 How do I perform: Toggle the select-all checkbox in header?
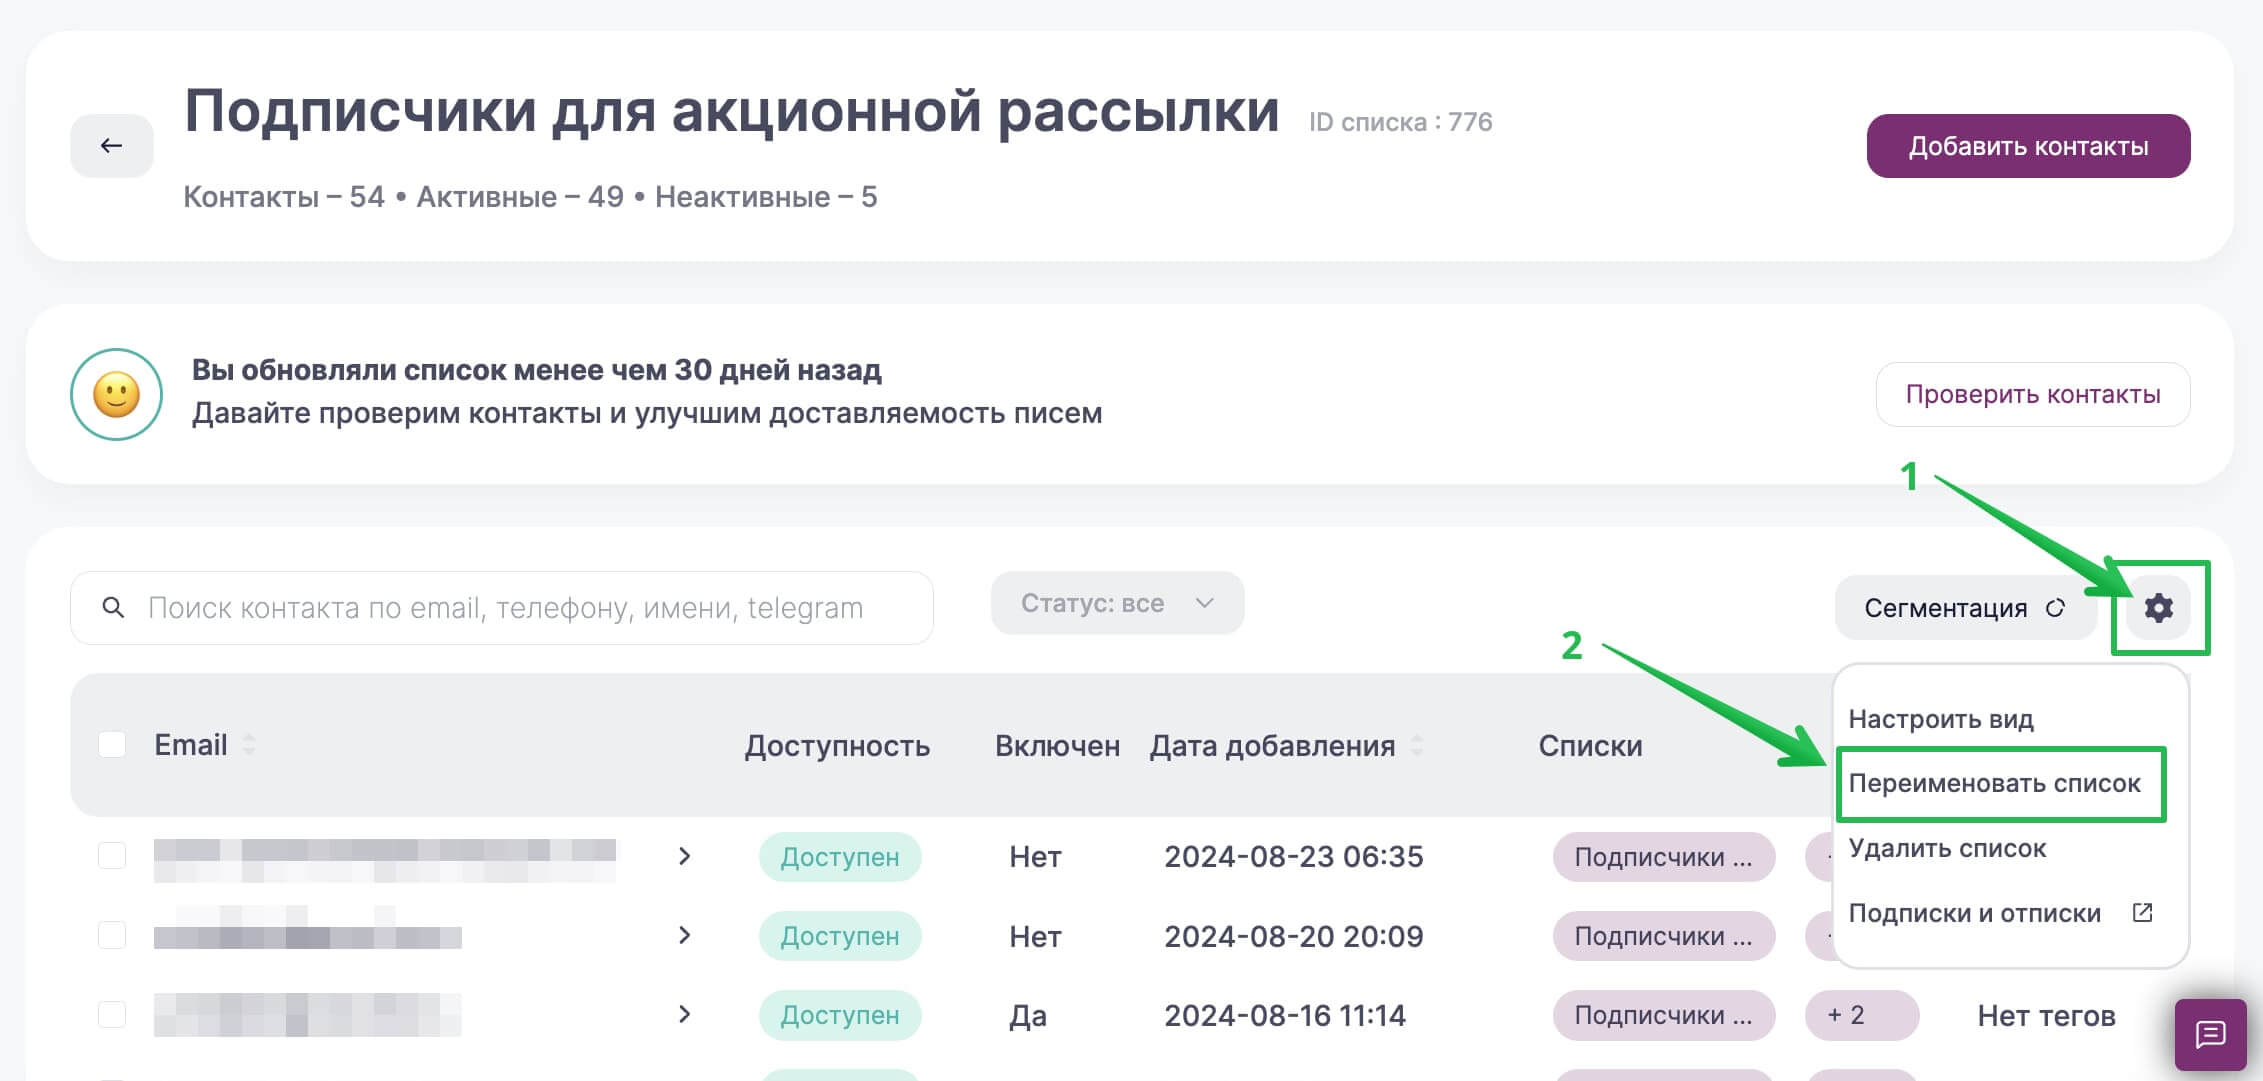point(112,744)
